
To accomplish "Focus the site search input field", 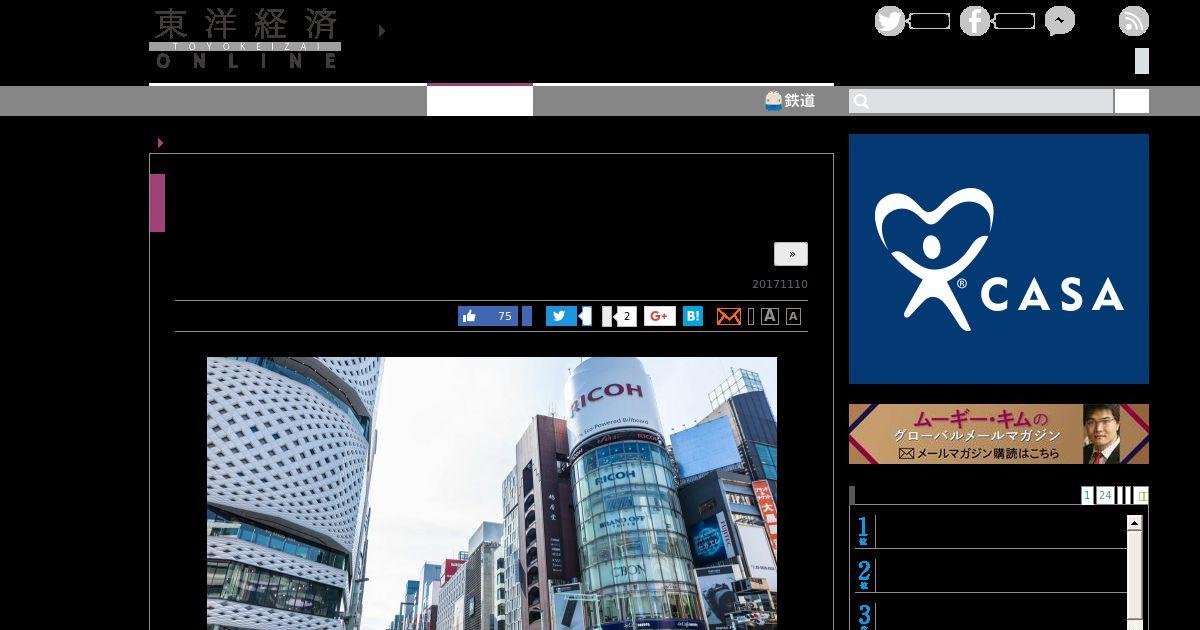I will pos(981,101).
